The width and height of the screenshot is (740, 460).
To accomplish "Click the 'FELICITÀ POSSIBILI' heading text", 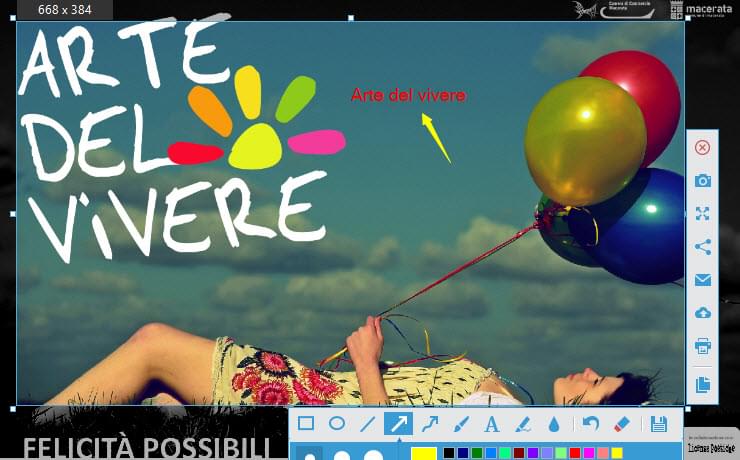I will [147, 447].
